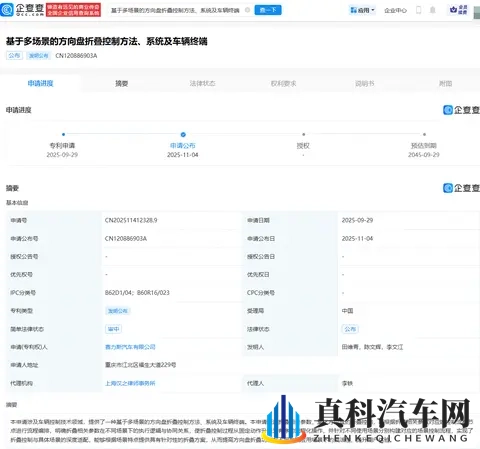Focus the patent name search box
This screenshot has height=449, width=480.
tap(175, 10)
